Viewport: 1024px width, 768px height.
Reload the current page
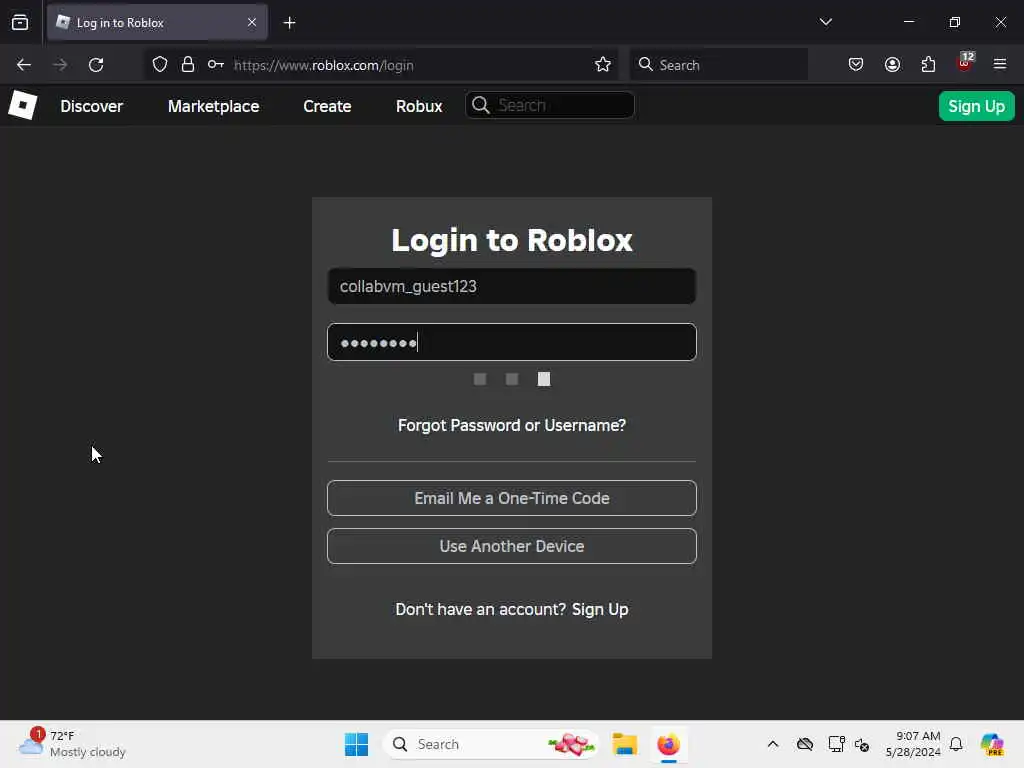point(96,65)
